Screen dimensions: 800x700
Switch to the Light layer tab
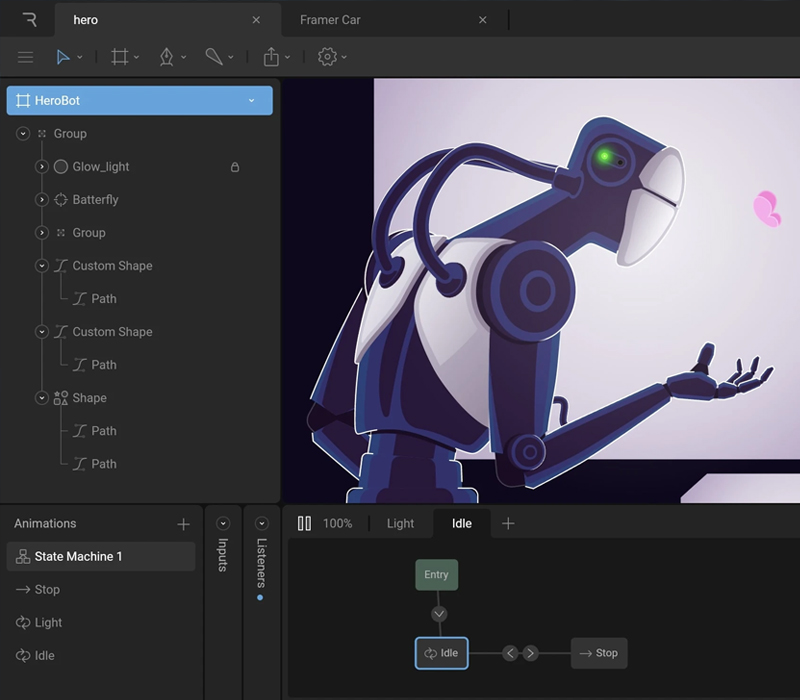[x=400, y=523]
